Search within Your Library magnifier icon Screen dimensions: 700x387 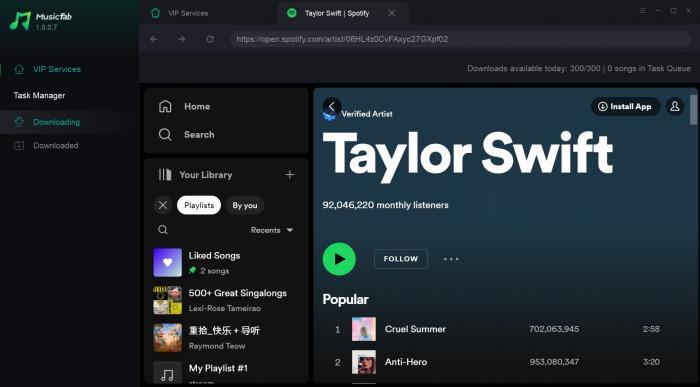click(163, 230)
